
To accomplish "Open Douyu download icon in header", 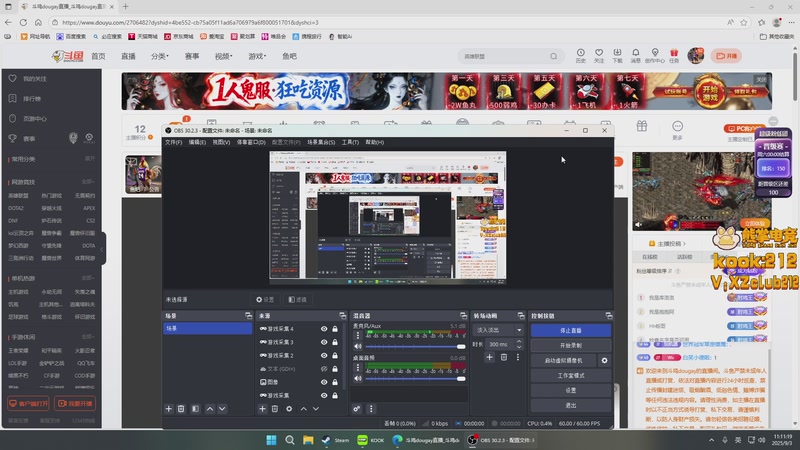I will tap(617, 56).
